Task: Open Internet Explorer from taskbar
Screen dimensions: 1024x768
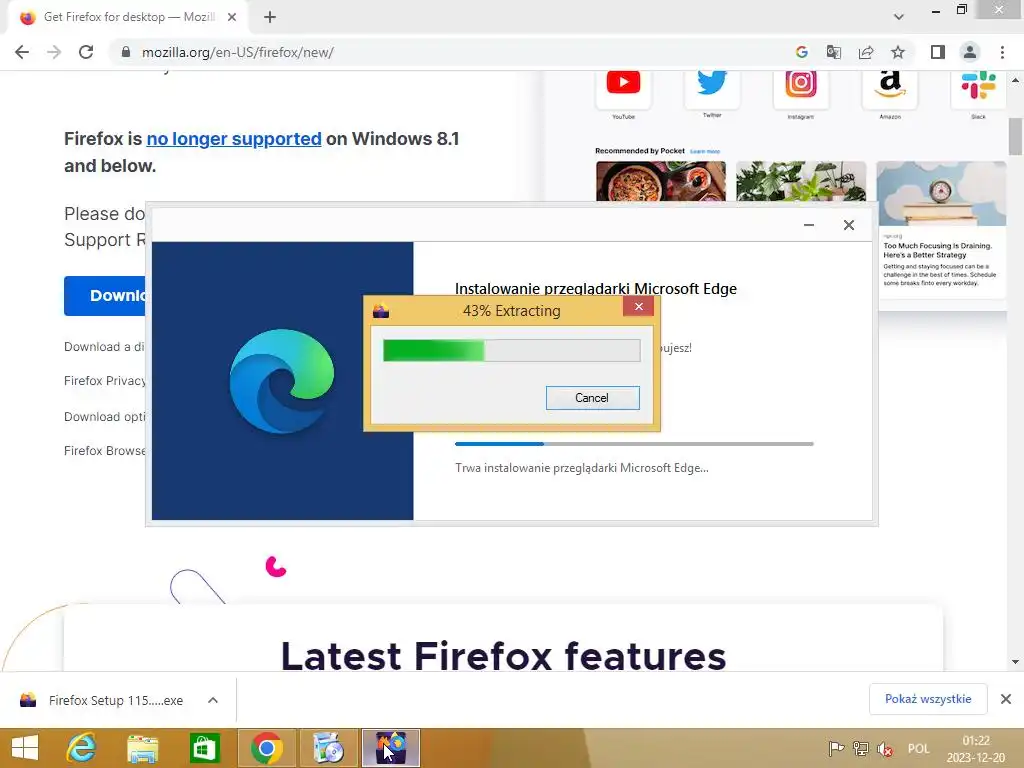Action: point(82,748)
